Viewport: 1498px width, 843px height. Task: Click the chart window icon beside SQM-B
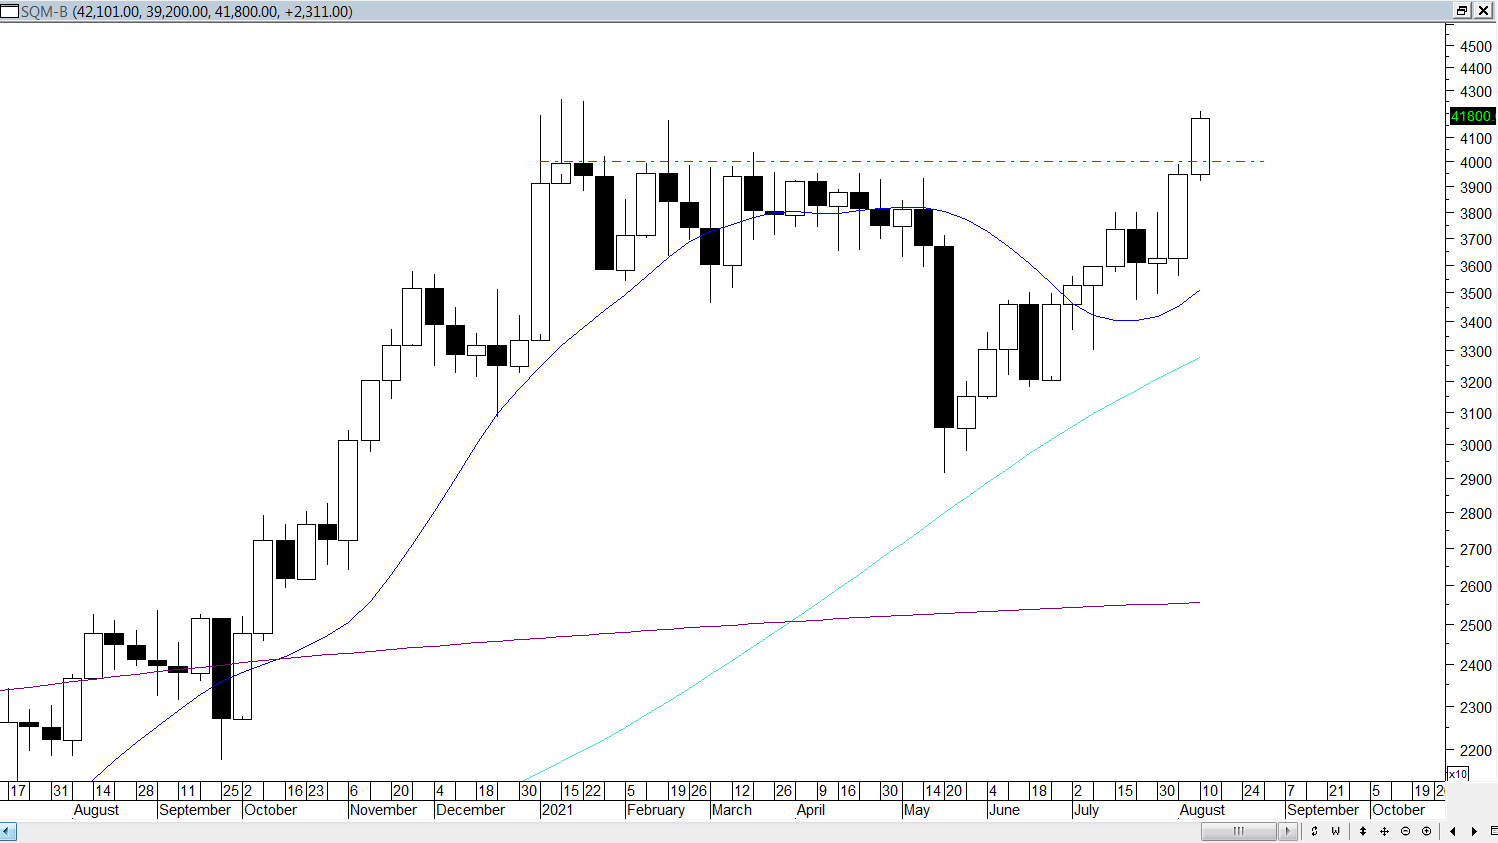10,11
